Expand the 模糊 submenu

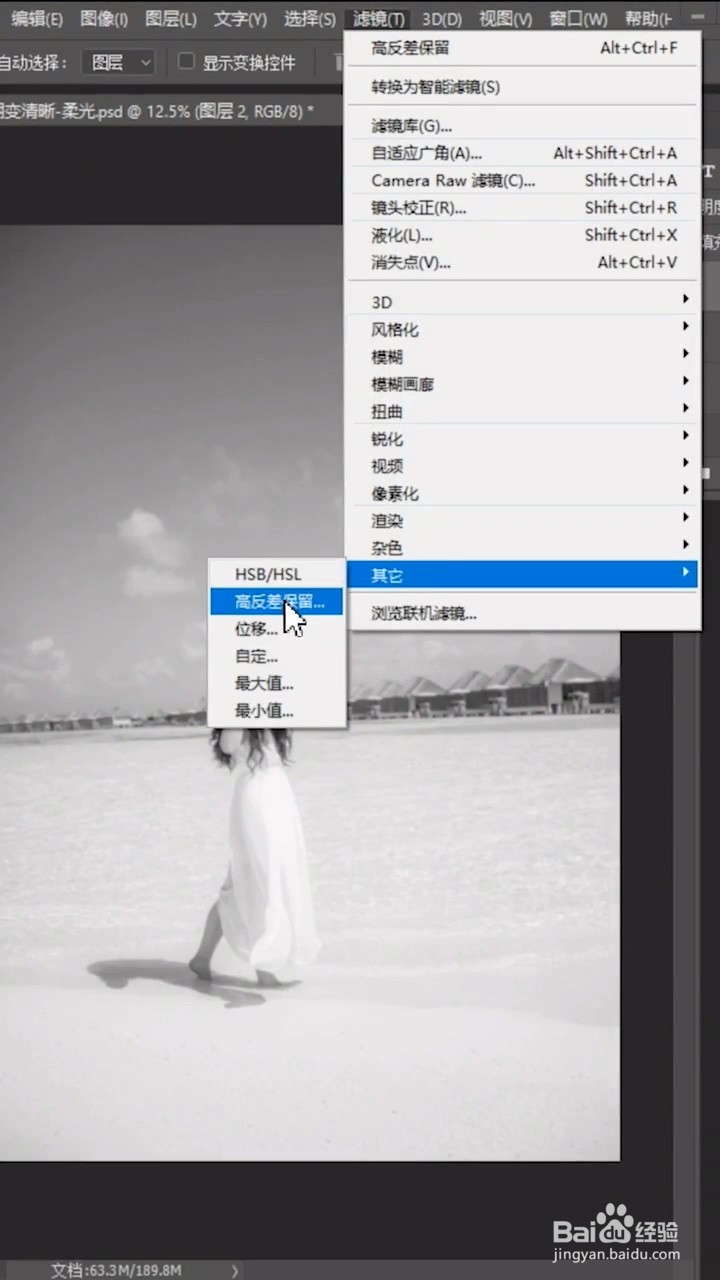(x=523, y=357)
